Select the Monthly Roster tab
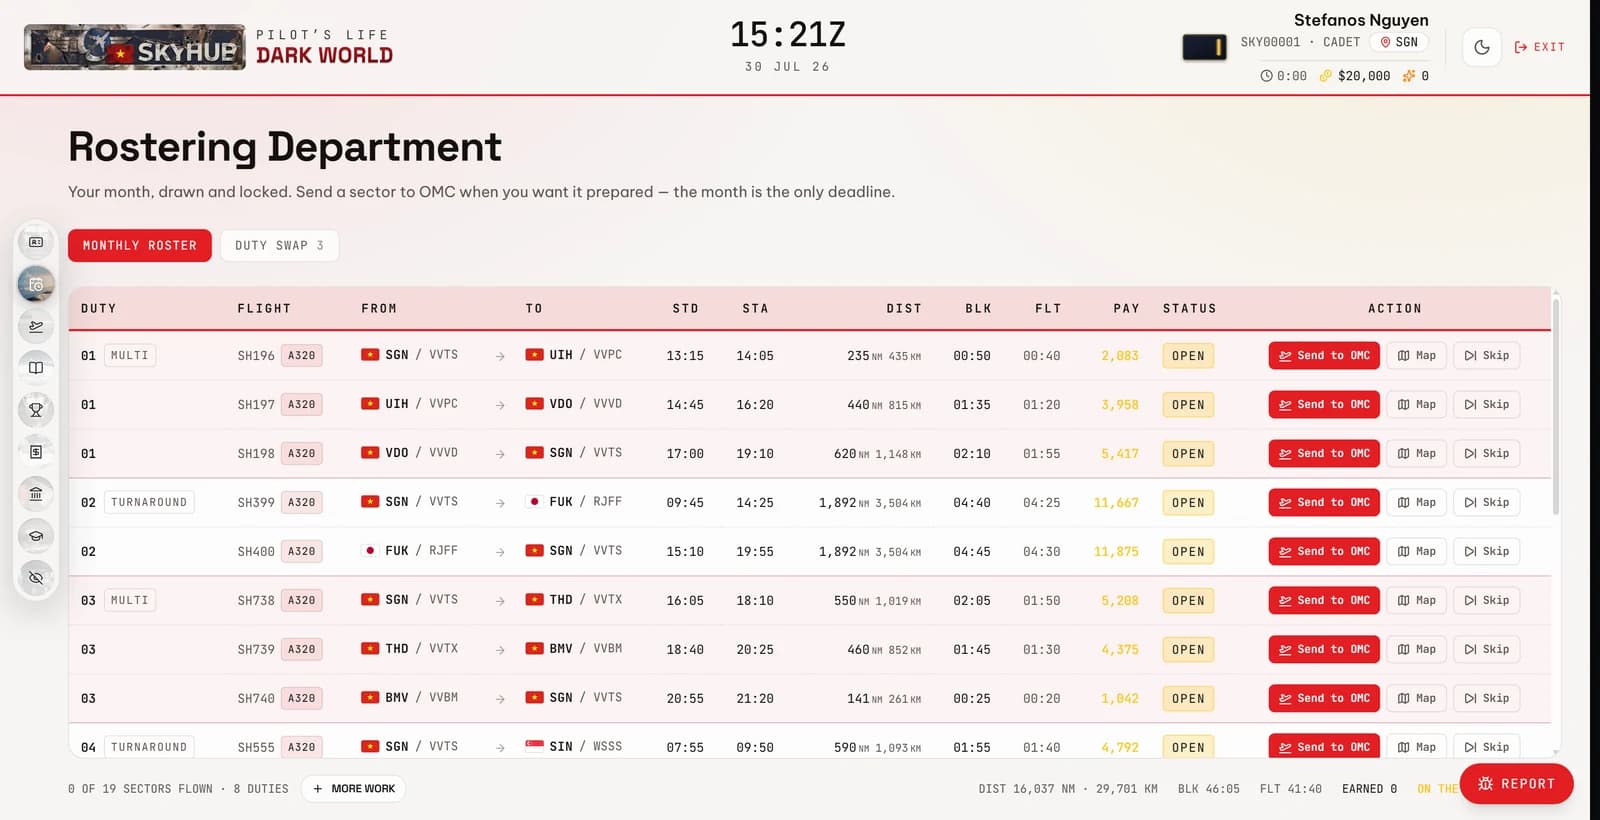The image size is (1600, 820). point(140,245)
